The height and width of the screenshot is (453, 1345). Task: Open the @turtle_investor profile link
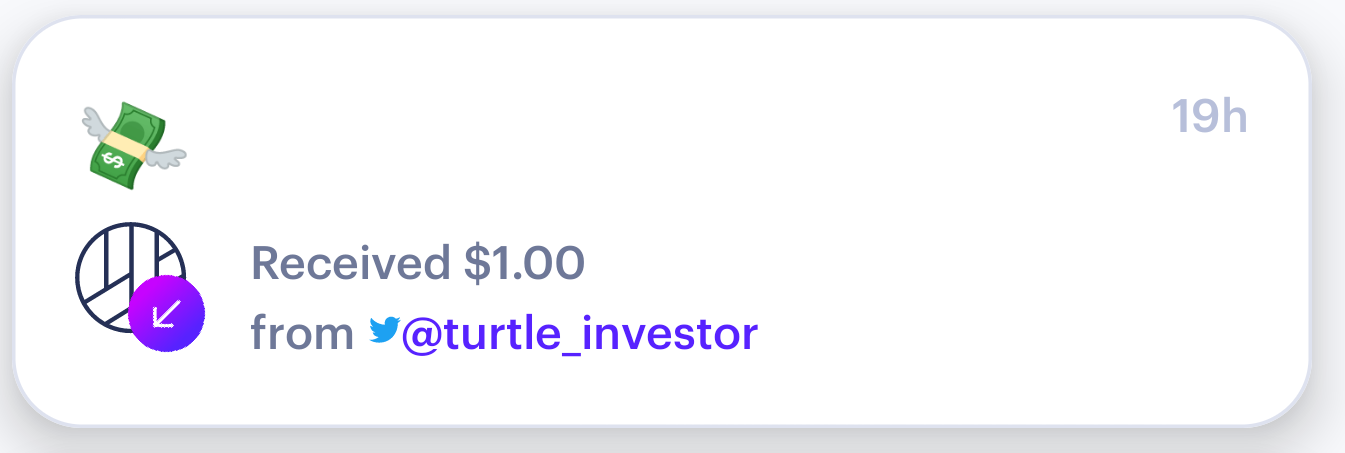pos(580,334)
